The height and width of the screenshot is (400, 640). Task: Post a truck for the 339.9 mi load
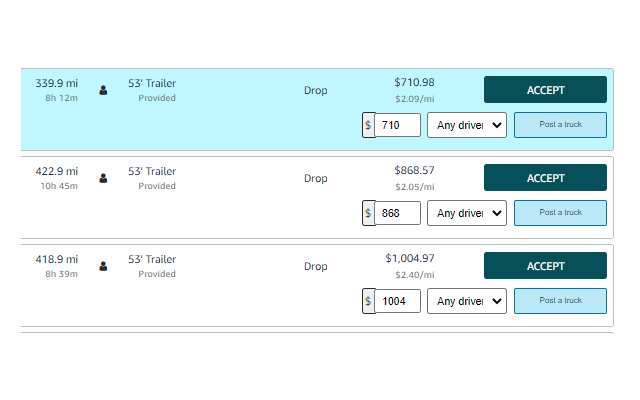[x=560, y=125]
